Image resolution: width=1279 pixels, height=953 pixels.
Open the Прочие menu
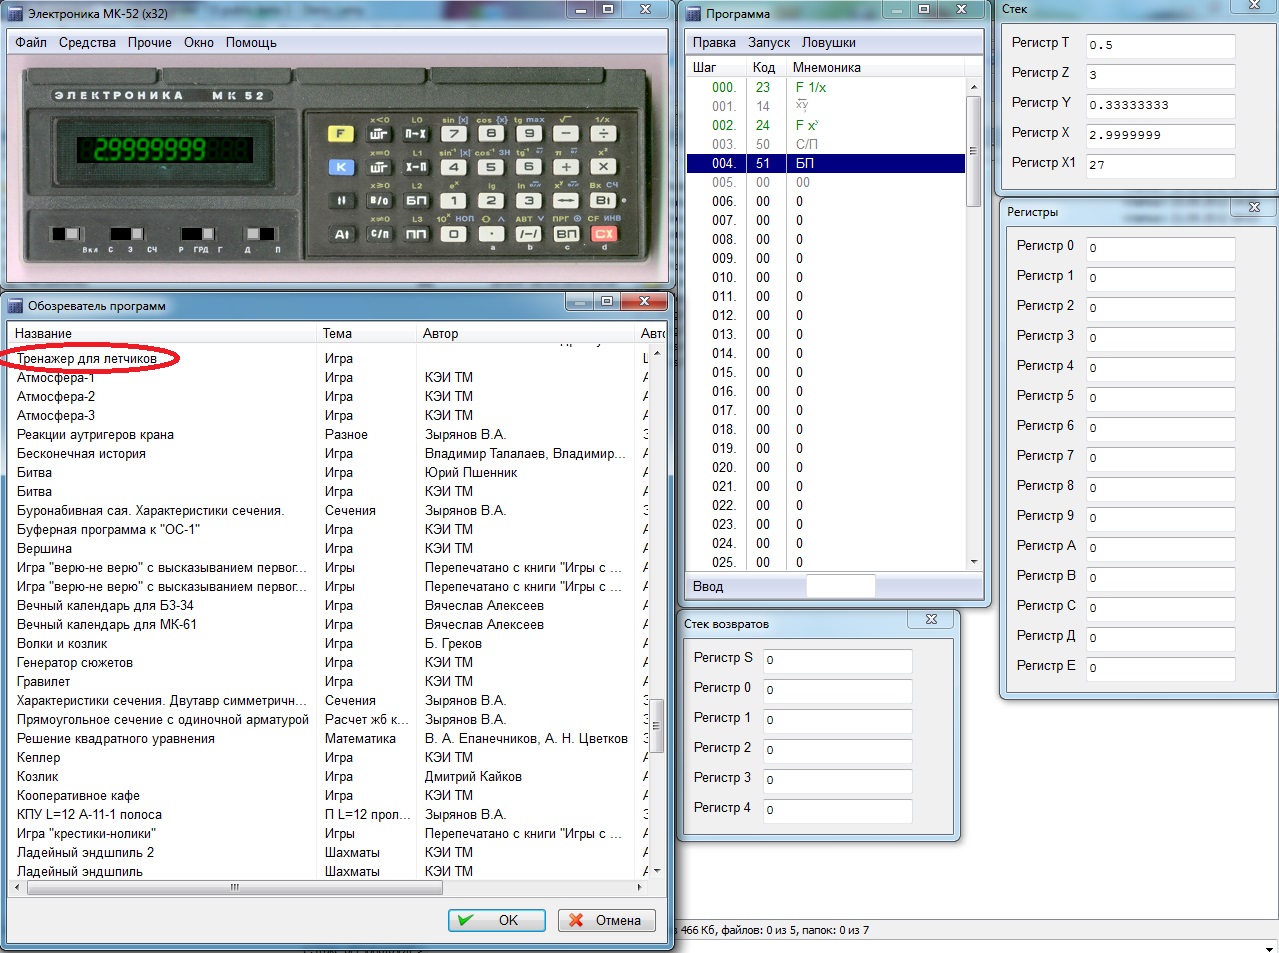tap(149, 42)
